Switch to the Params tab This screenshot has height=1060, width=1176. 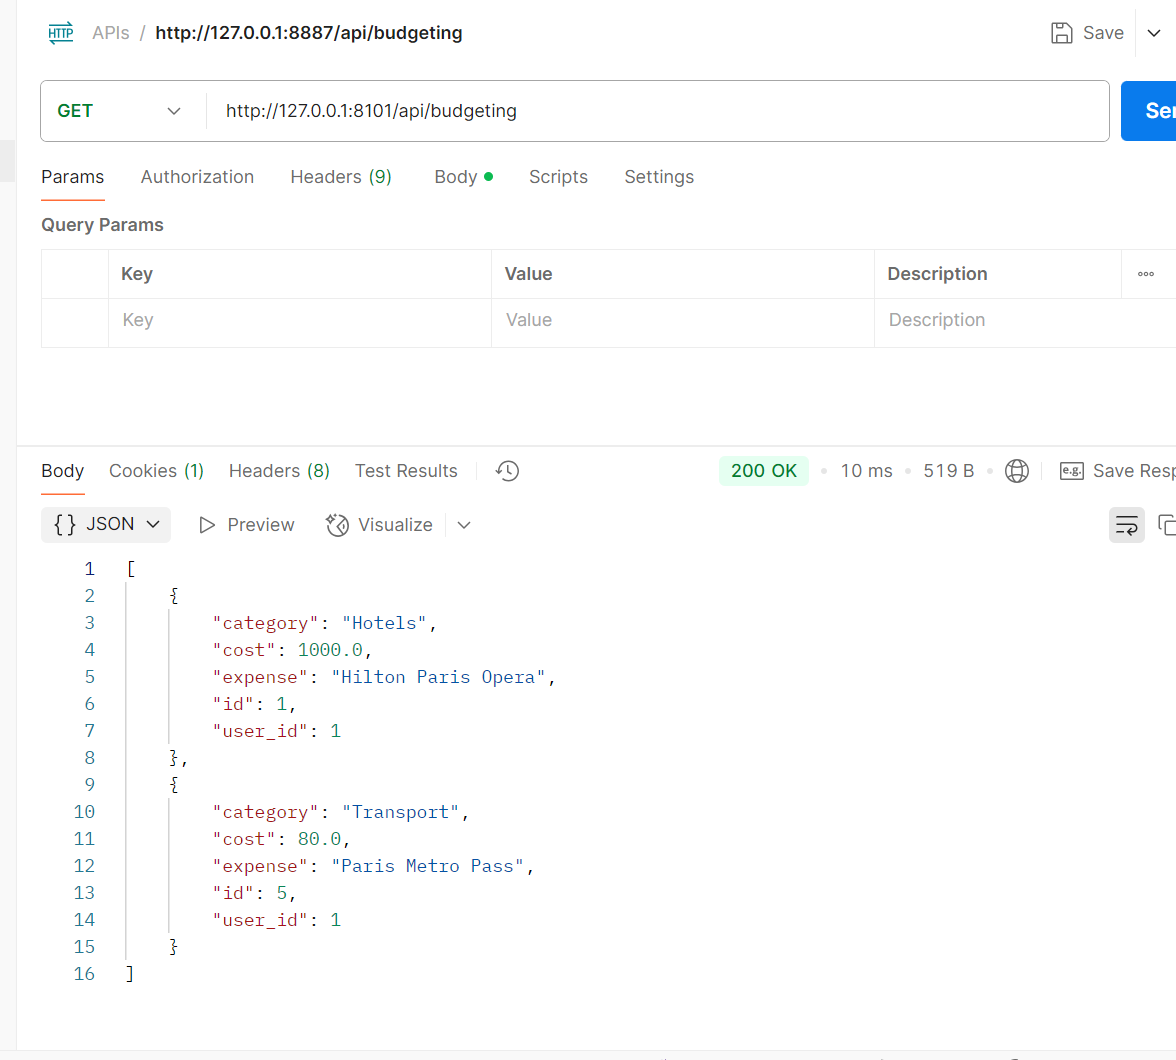point(73,177)
